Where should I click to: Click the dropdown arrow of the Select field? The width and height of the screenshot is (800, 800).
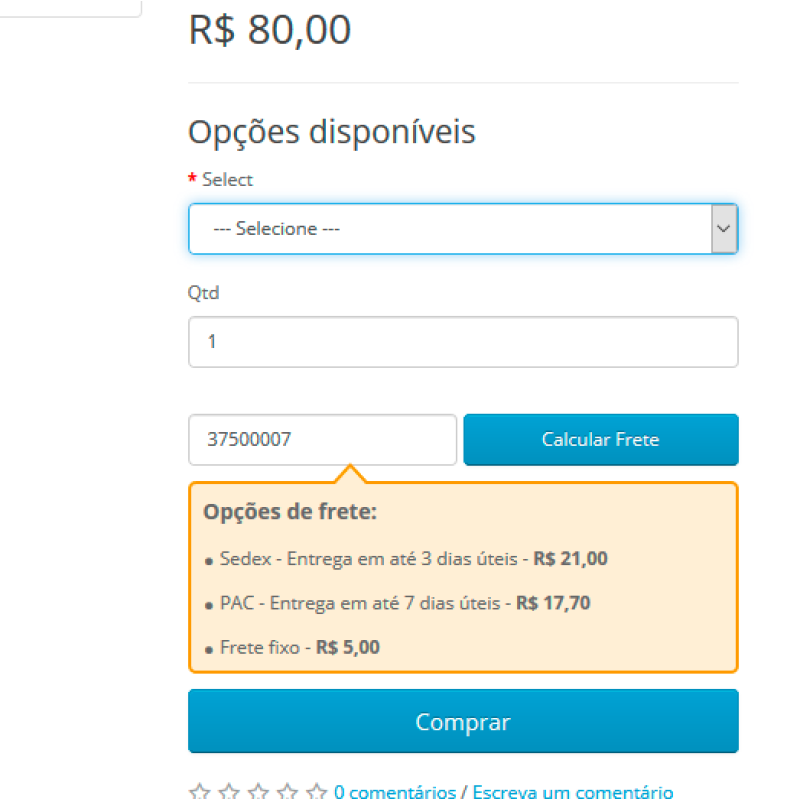tap(724, 229)
